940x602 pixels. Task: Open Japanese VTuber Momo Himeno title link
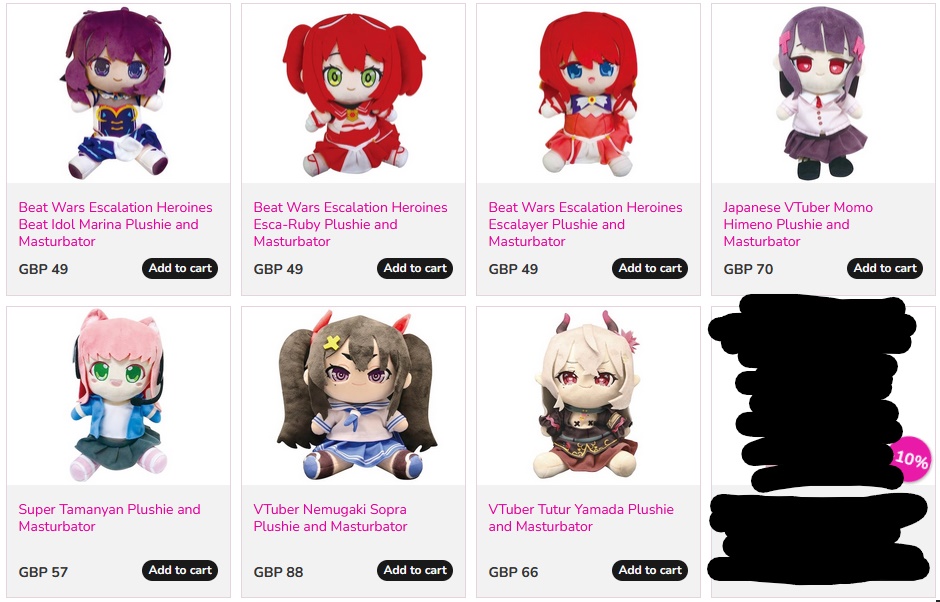[798, 224]
